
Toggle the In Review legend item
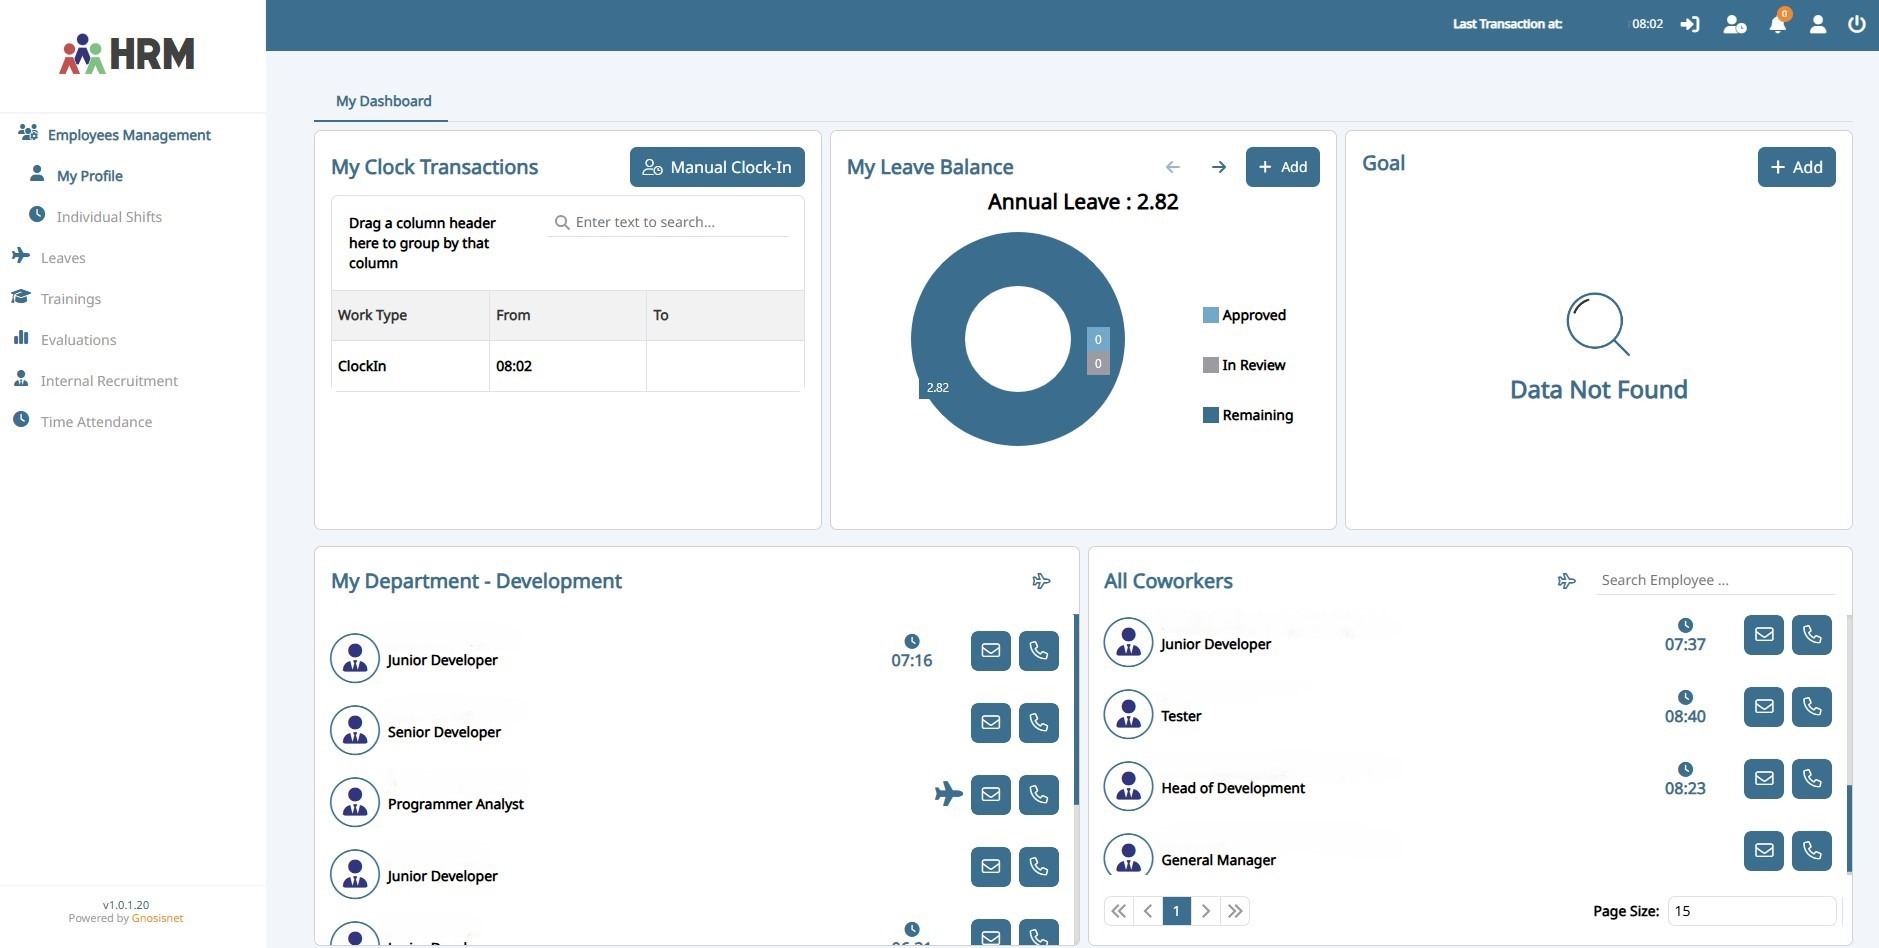coord(1244,365)
